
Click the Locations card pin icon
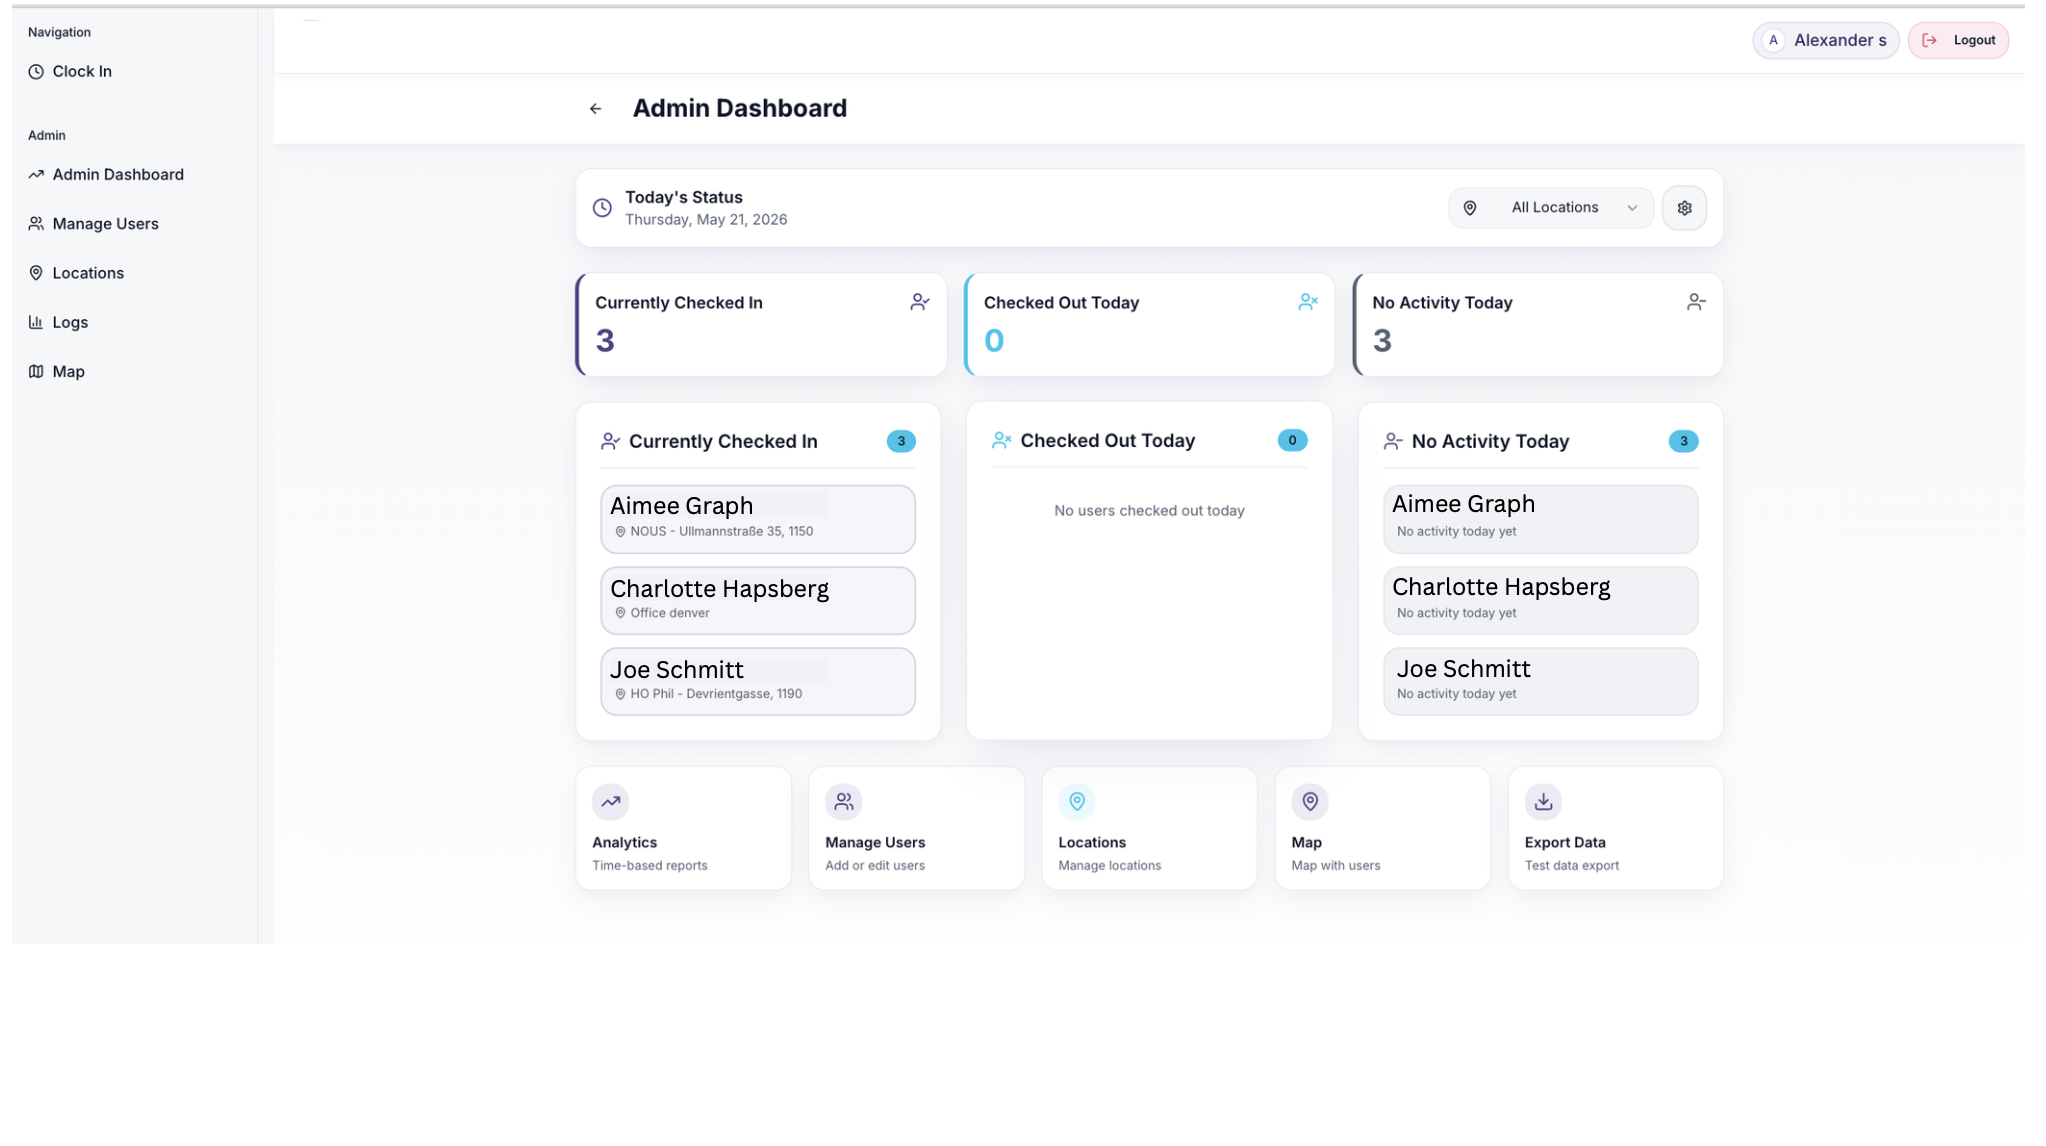tap(1077, 802)
